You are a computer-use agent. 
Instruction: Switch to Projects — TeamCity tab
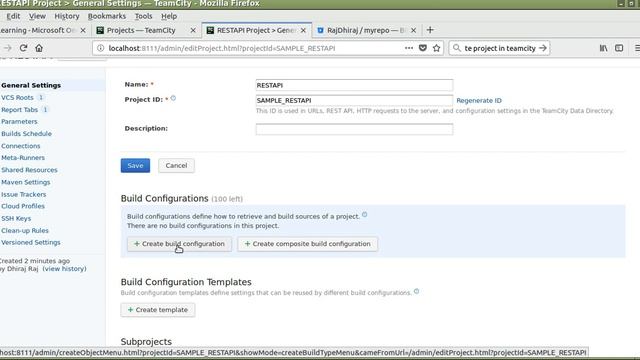click(x=141, y=30)
